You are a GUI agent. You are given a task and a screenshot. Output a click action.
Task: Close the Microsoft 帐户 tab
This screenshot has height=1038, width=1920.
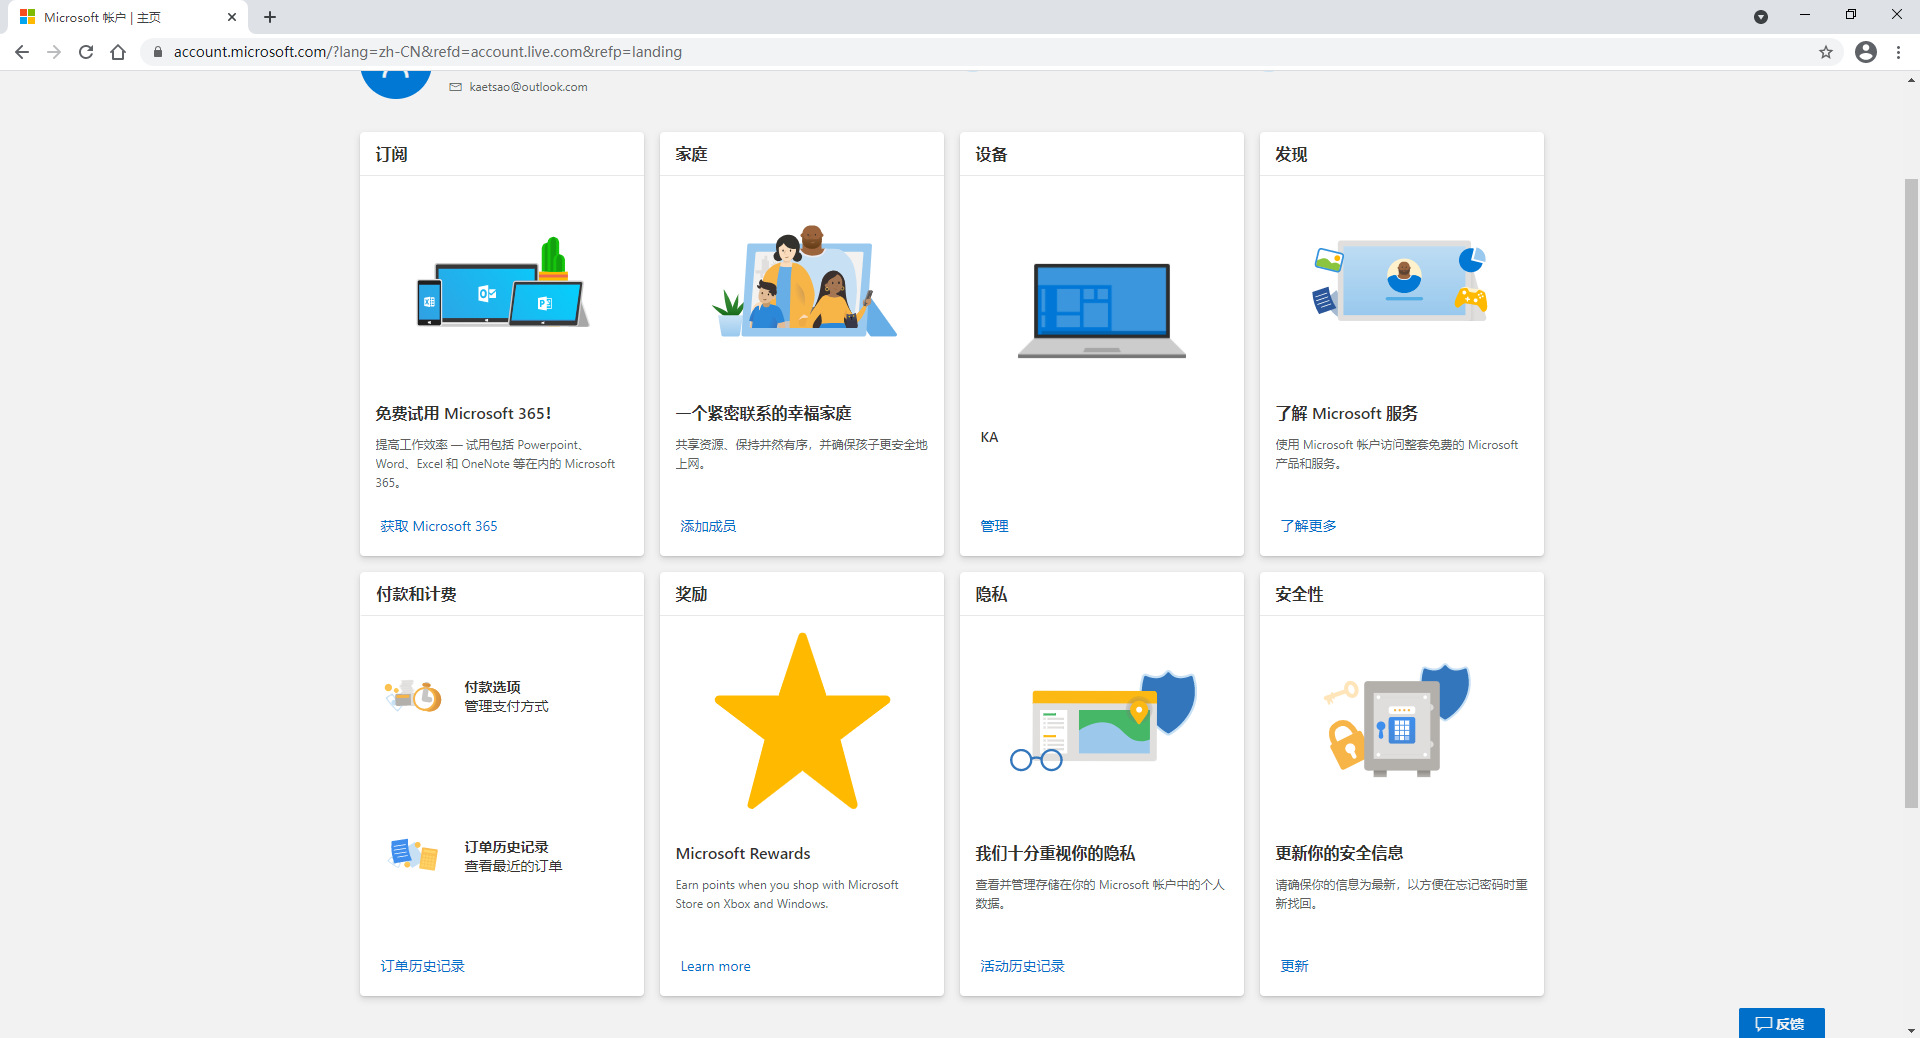pos(232,17)
